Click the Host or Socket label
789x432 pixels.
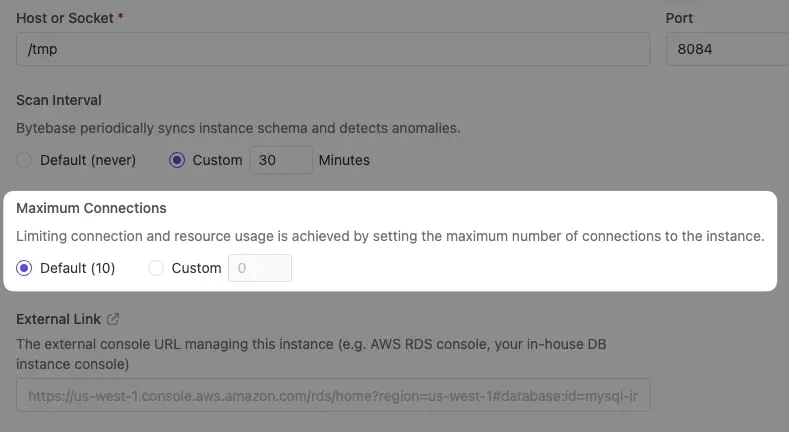tap(65, 18)
